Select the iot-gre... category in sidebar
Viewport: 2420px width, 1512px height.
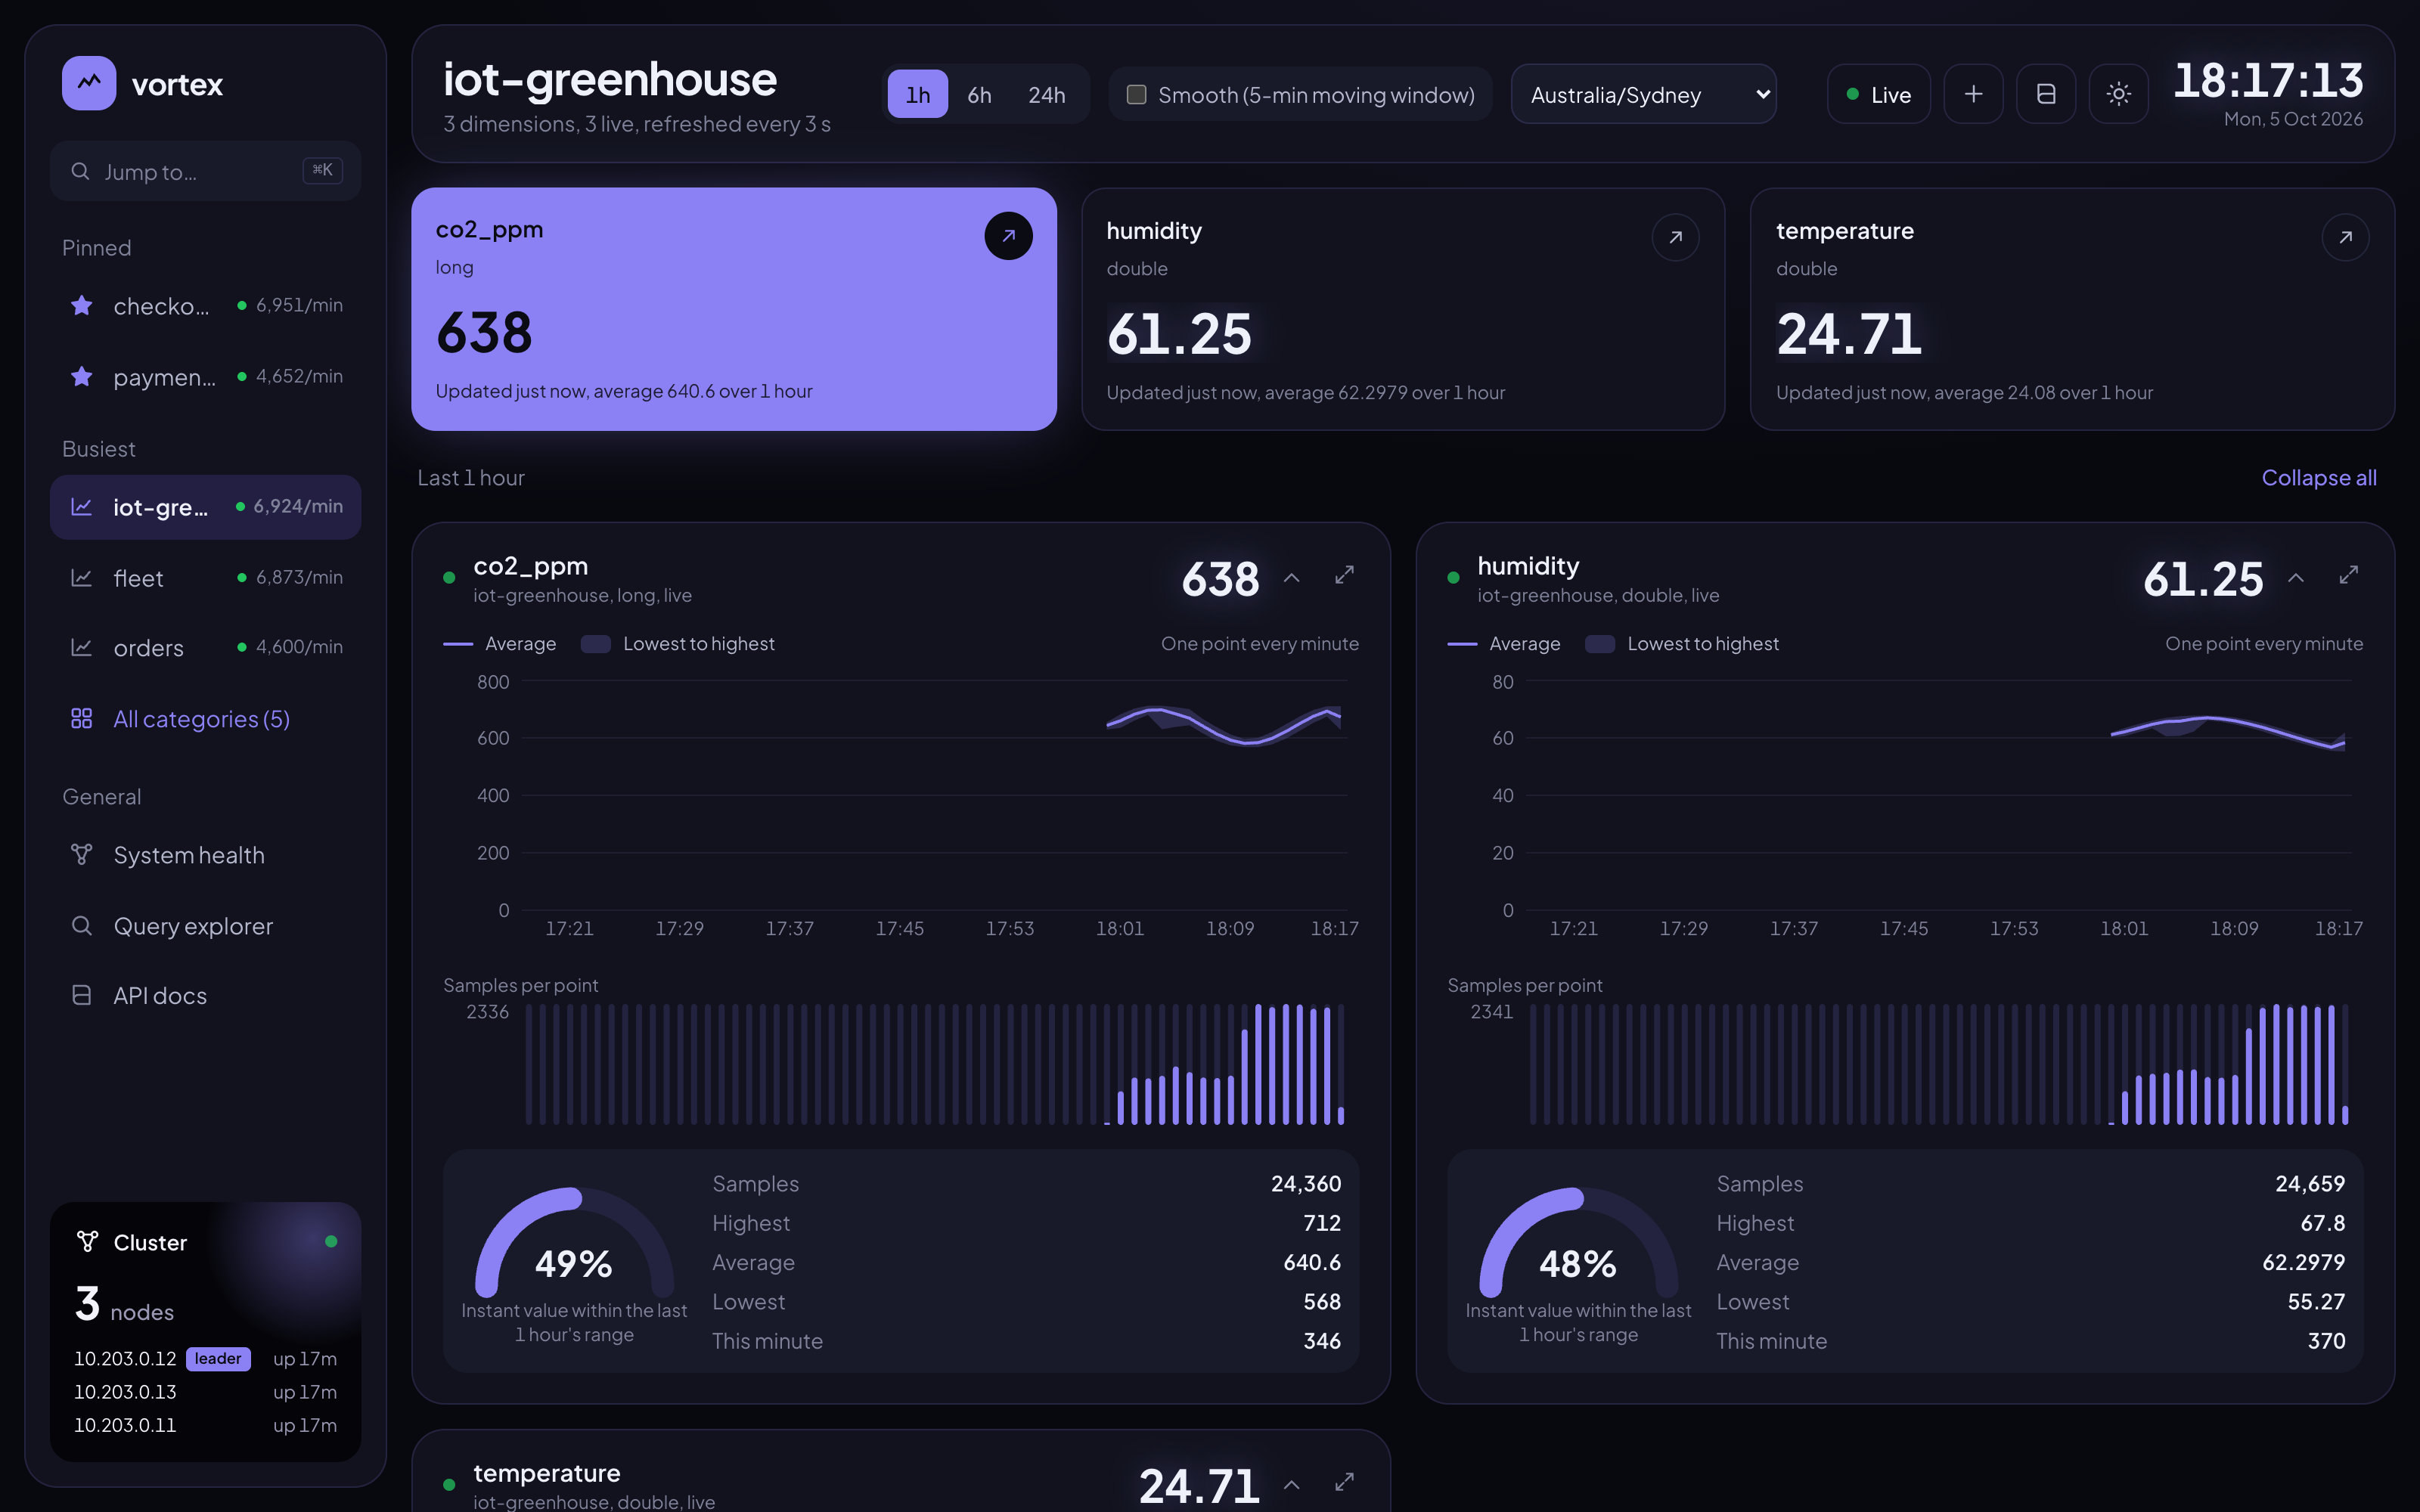205,507
